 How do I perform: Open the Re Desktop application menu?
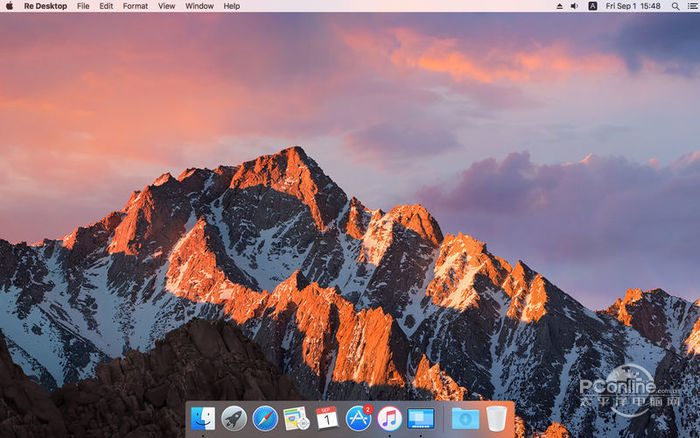[x=45, y=6]
